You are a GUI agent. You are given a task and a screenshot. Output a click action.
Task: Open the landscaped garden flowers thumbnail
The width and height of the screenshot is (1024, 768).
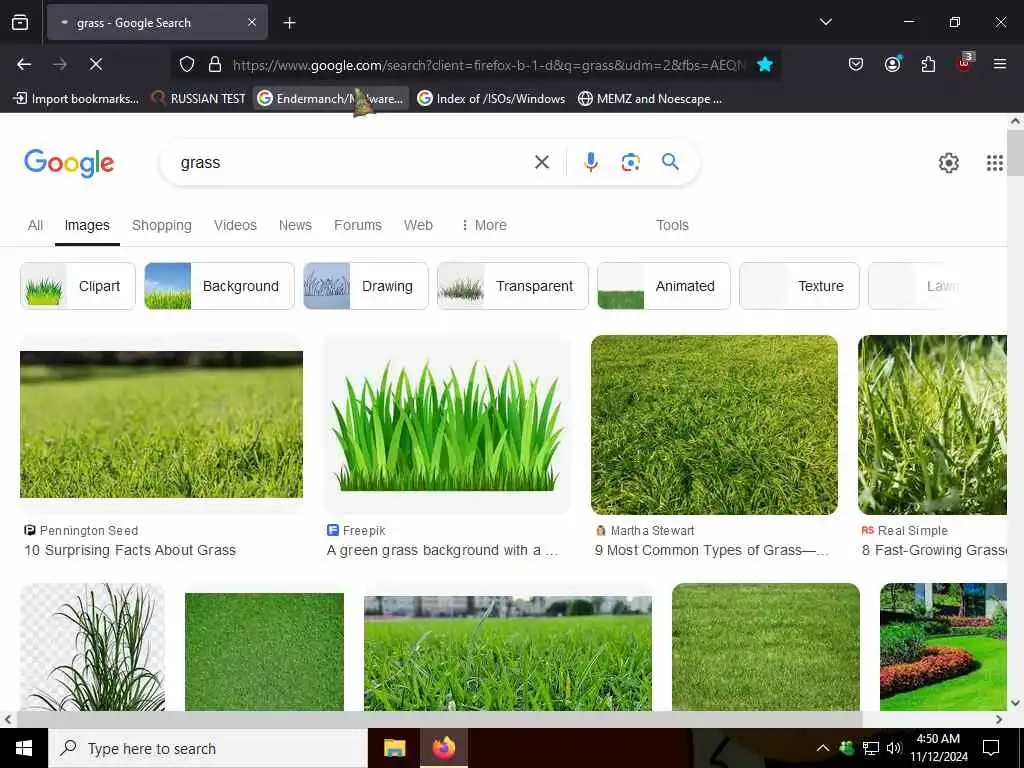(x=943, y=647)
